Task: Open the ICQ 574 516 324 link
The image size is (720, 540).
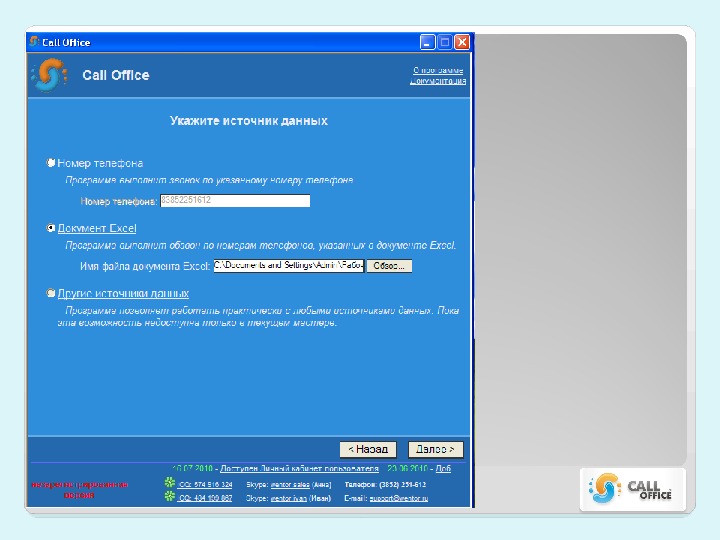Action: click(205, 484)
